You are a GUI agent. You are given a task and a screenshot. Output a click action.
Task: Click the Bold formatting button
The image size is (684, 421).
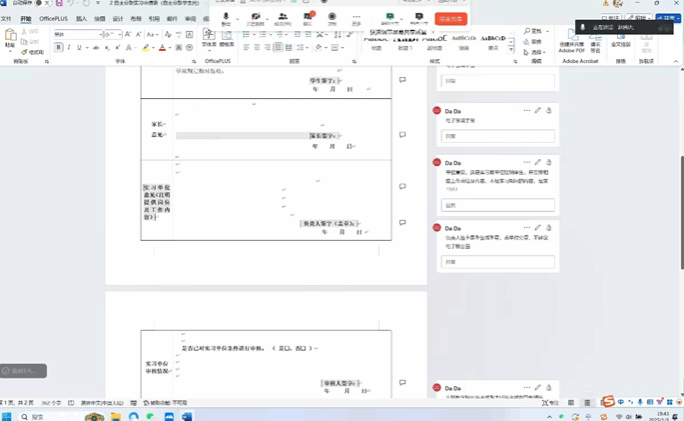[59, 47]
